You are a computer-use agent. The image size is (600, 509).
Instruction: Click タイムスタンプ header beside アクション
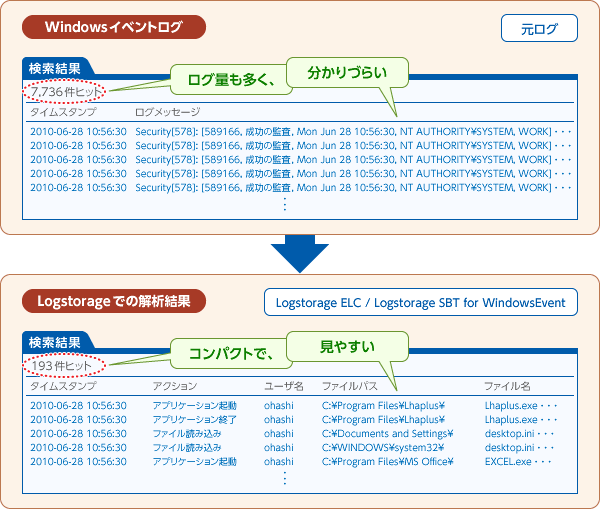point(63,386)
